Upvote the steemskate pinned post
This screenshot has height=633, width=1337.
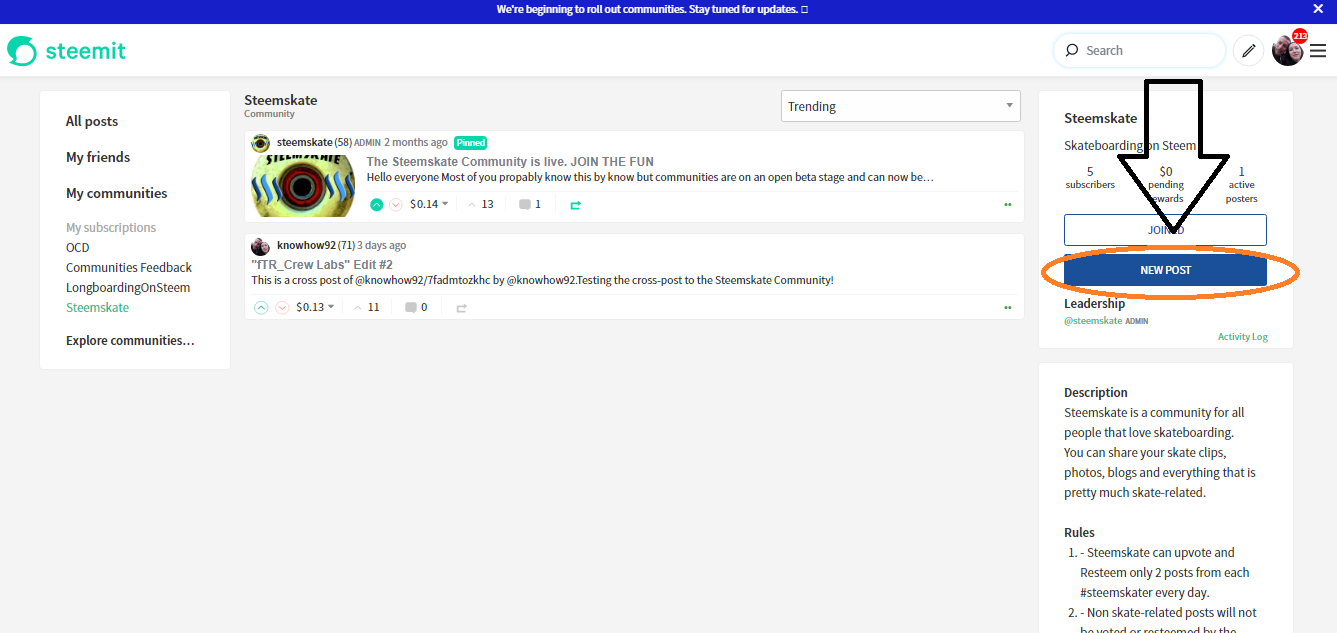377,205
